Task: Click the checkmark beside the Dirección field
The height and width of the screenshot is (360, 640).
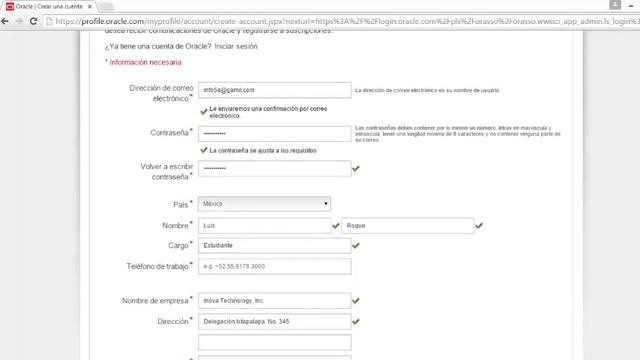Action: [356, 321]
